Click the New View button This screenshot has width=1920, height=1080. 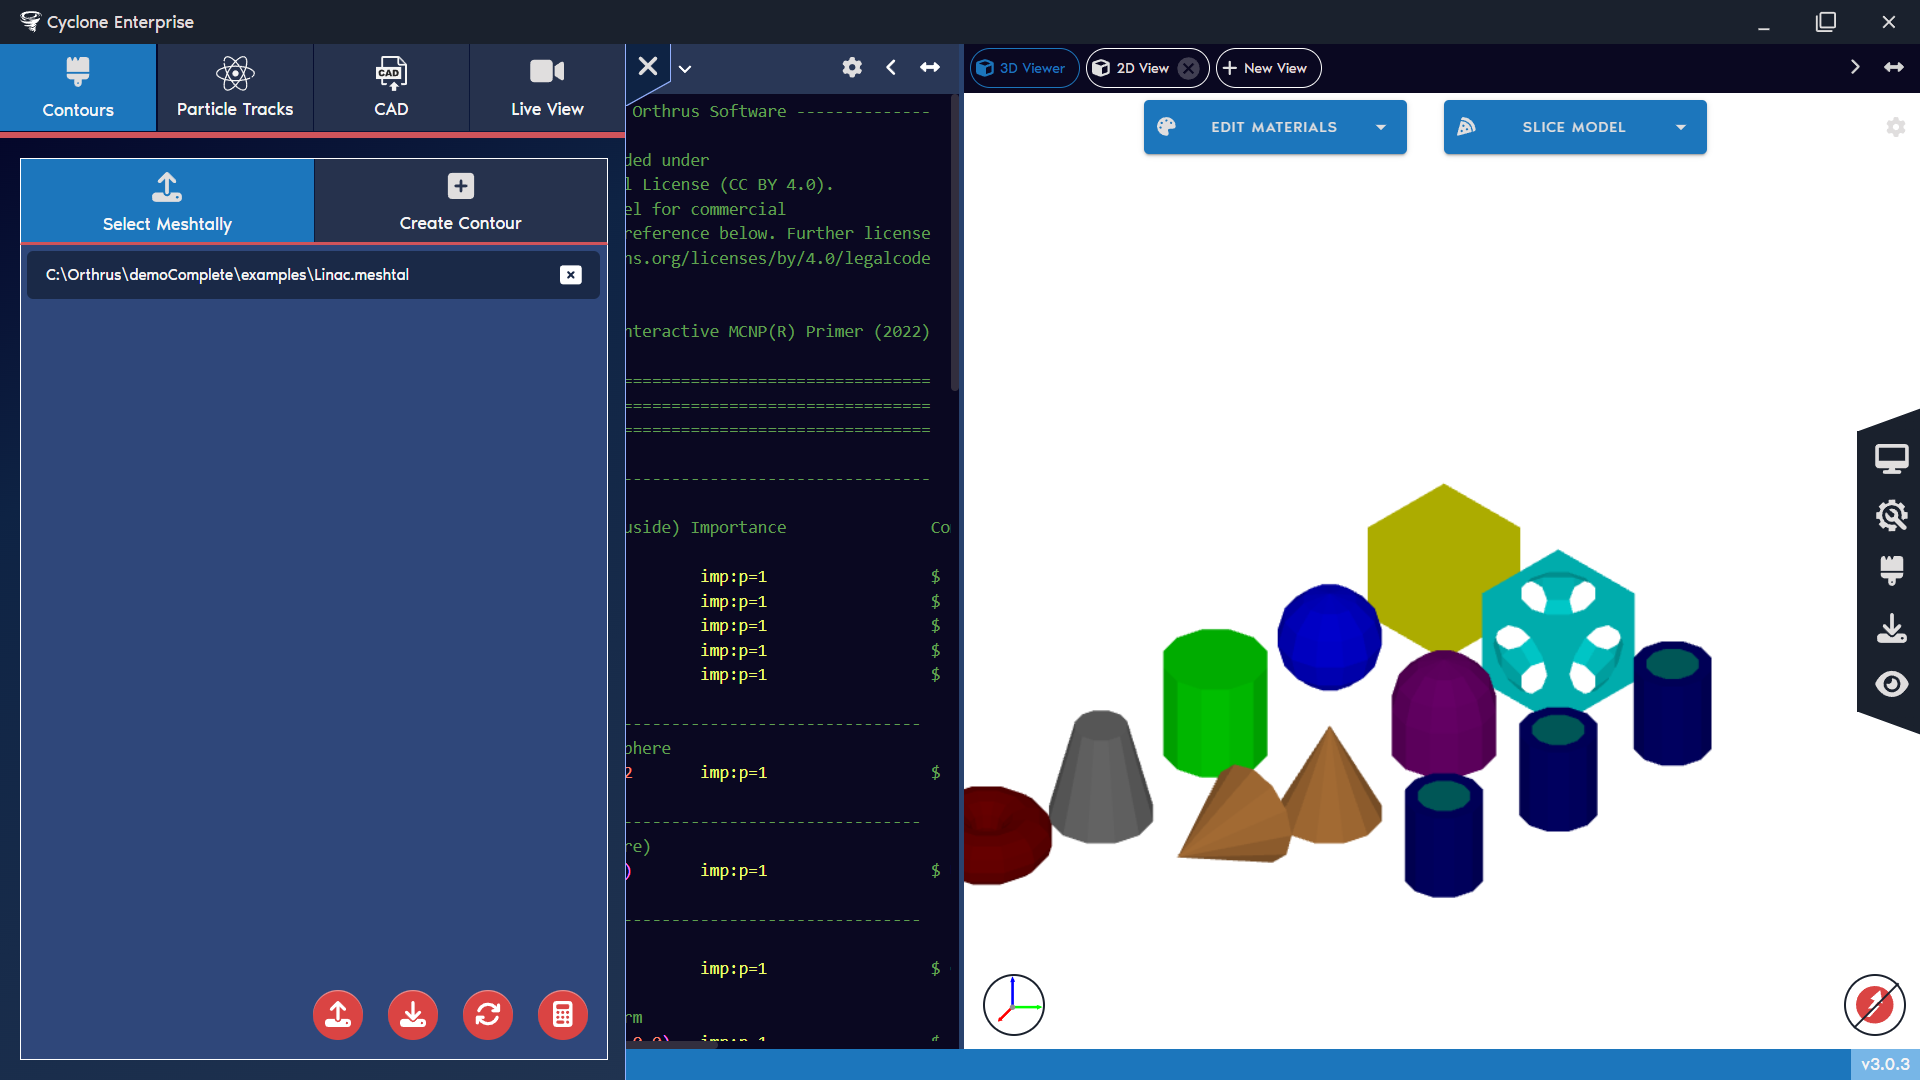point(1267,68)
